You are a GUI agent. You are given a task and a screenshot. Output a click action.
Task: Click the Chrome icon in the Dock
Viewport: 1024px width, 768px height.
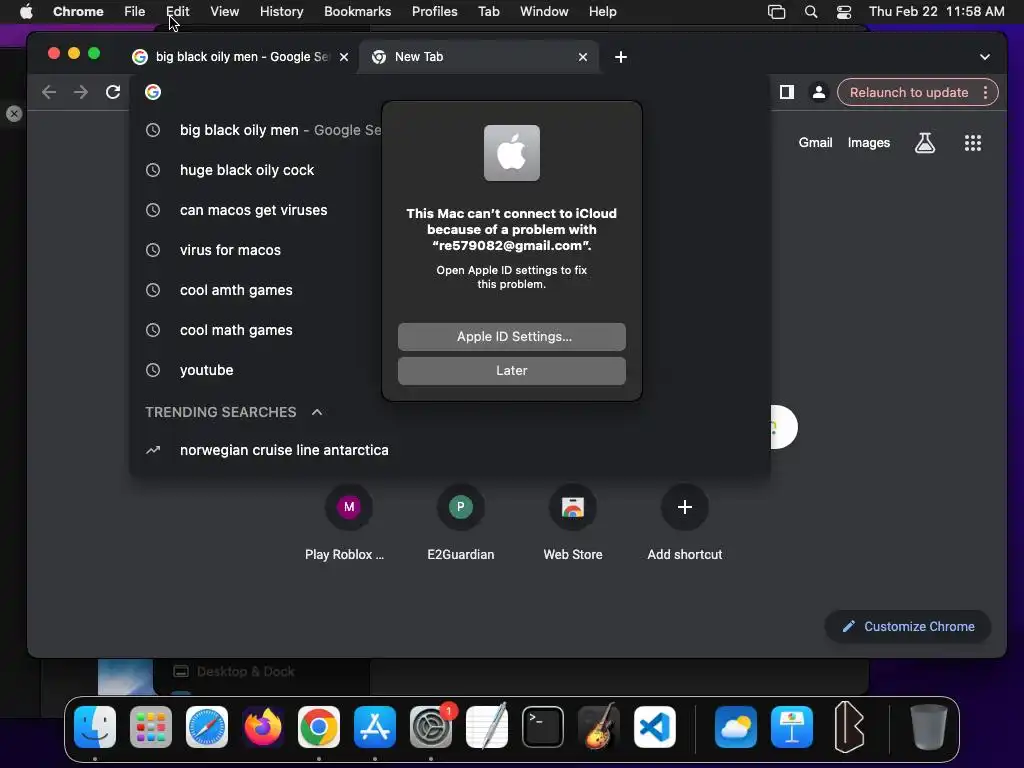[319, 727]
